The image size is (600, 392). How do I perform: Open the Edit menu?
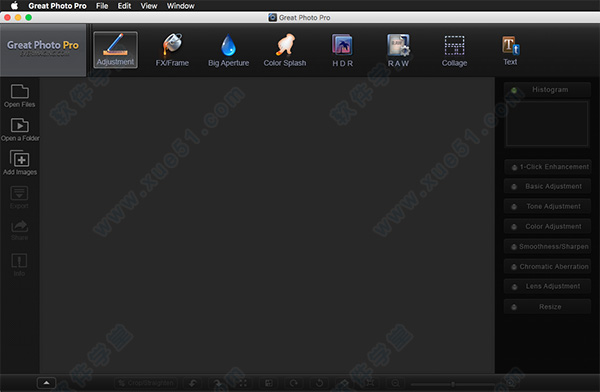124,6
